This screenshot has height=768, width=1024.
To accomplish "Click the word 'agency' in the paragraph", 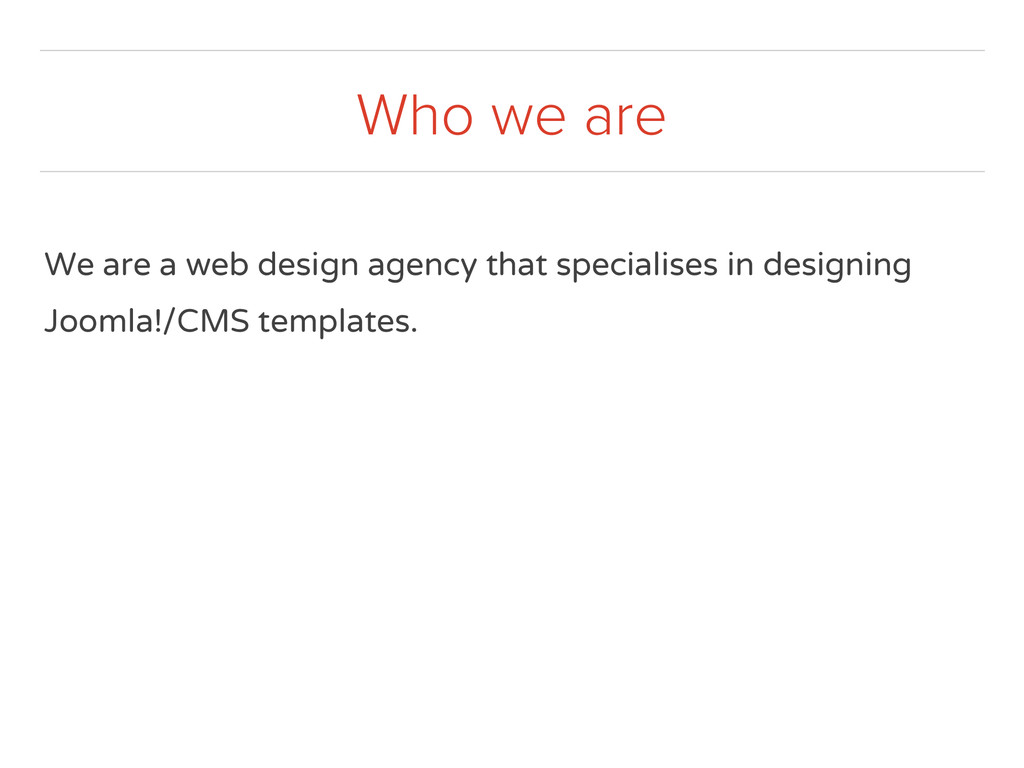I will coord(421,267).
